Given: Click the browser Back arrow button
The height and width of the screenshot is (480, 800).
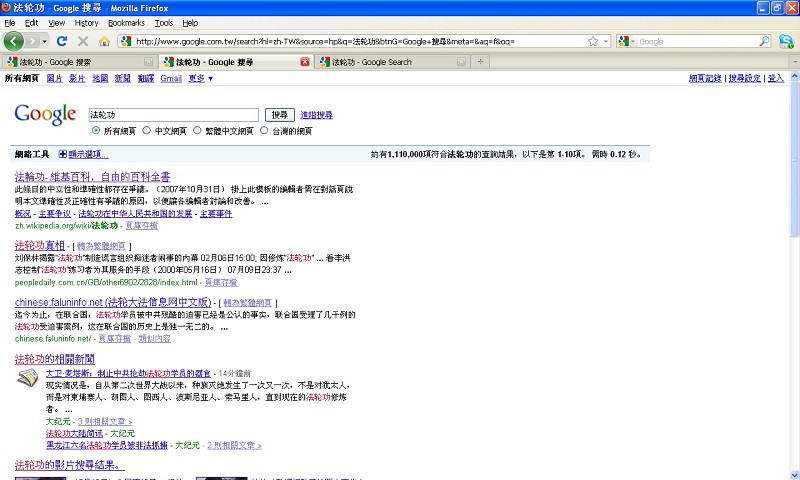Looking at the screenshot, I should pyautogui.click(x=14, y=41).
